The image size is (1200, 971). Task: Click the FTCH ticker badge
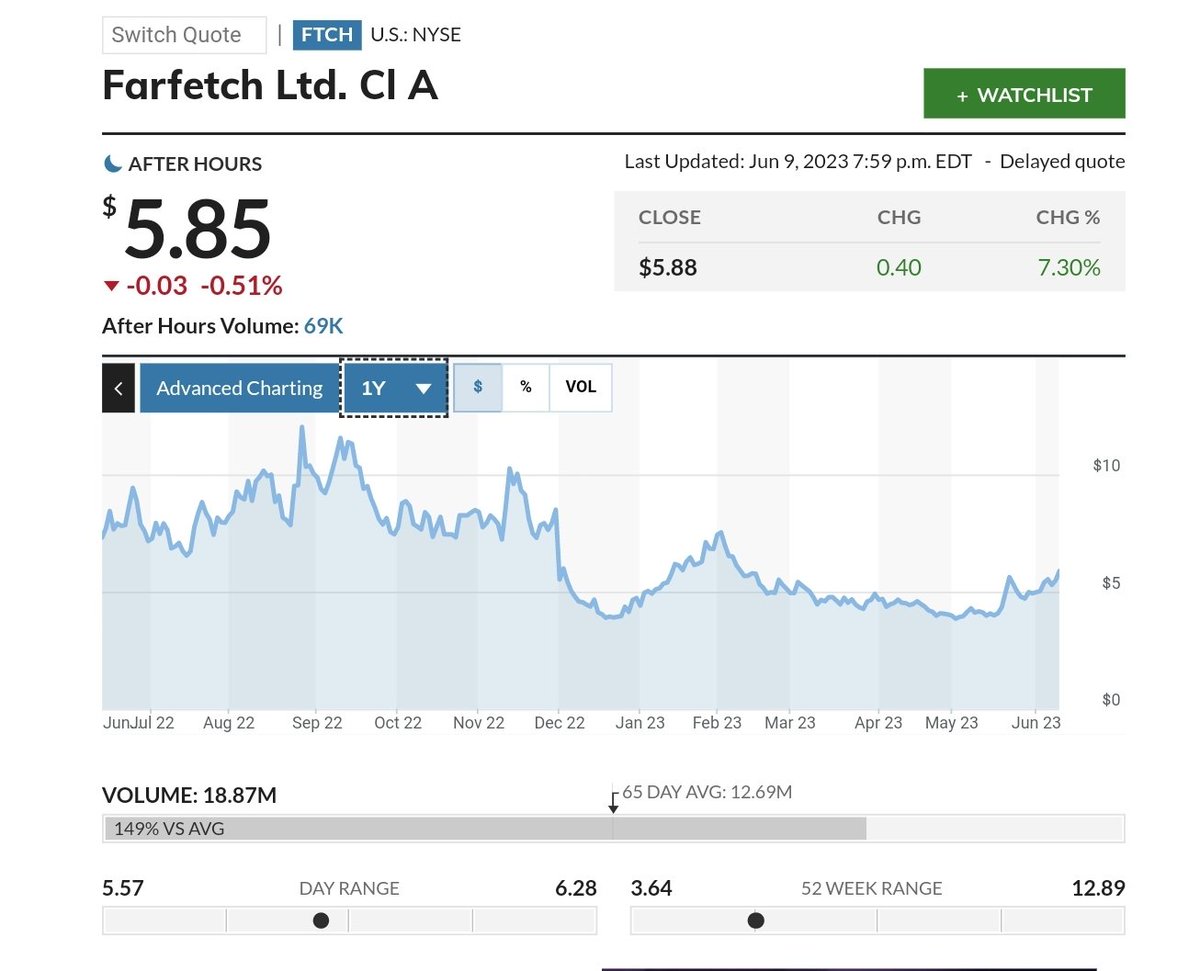(327, 35)
